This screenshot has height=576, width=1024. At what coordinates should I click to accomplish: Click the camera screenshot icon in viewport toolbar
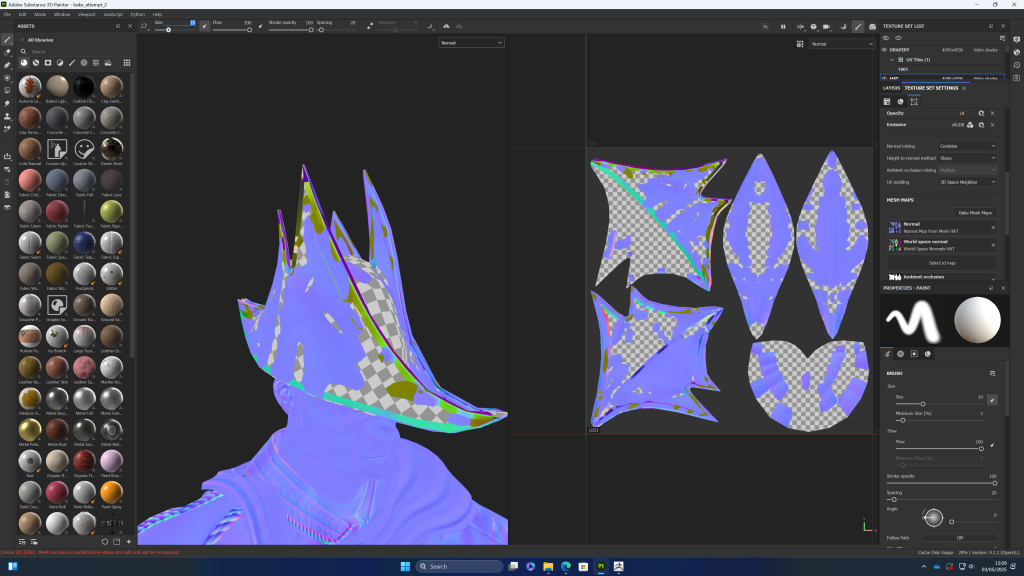[873, 26]
